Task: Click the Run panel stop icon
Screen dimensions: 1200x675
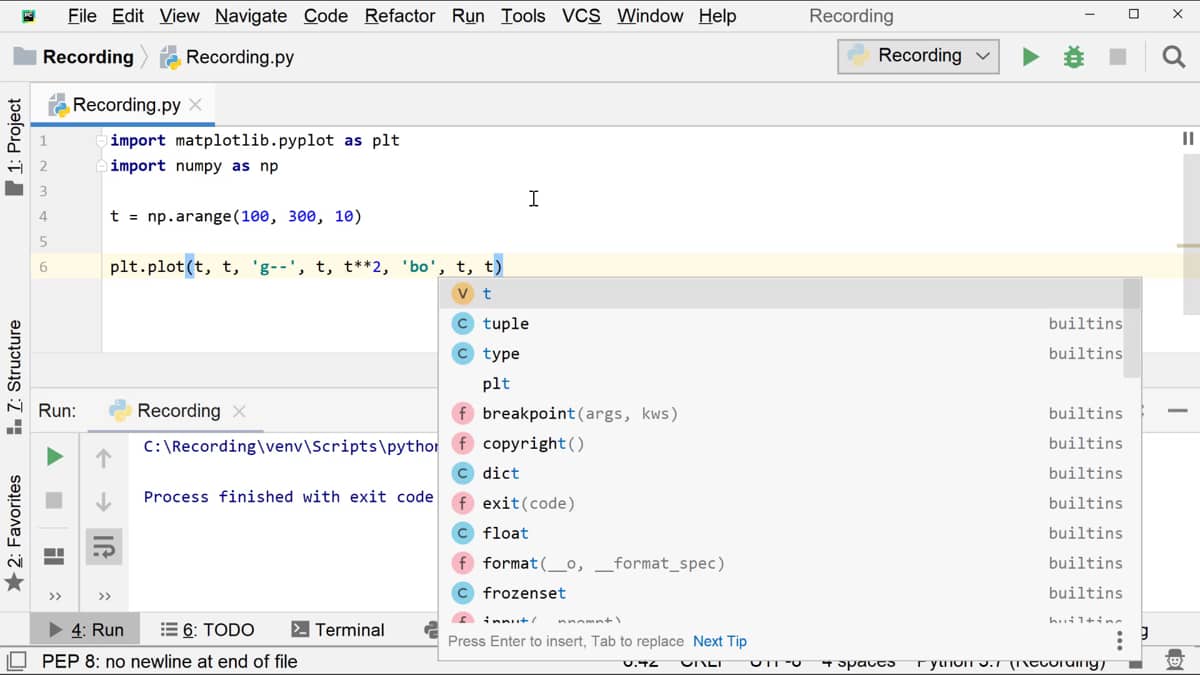Action: tap(55, 500)
